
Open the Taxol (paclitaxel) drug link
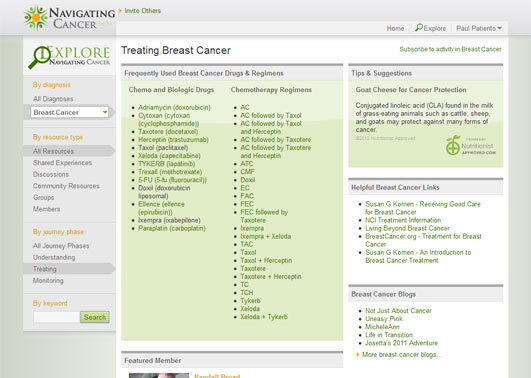(163, 148)
